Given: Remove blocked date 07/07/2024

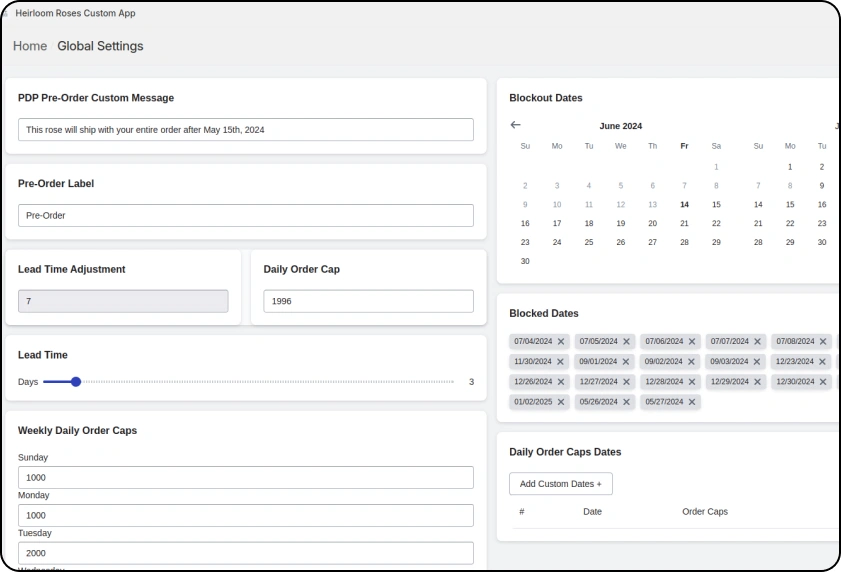Looking at the screenshot, I should tap(757, 341).
